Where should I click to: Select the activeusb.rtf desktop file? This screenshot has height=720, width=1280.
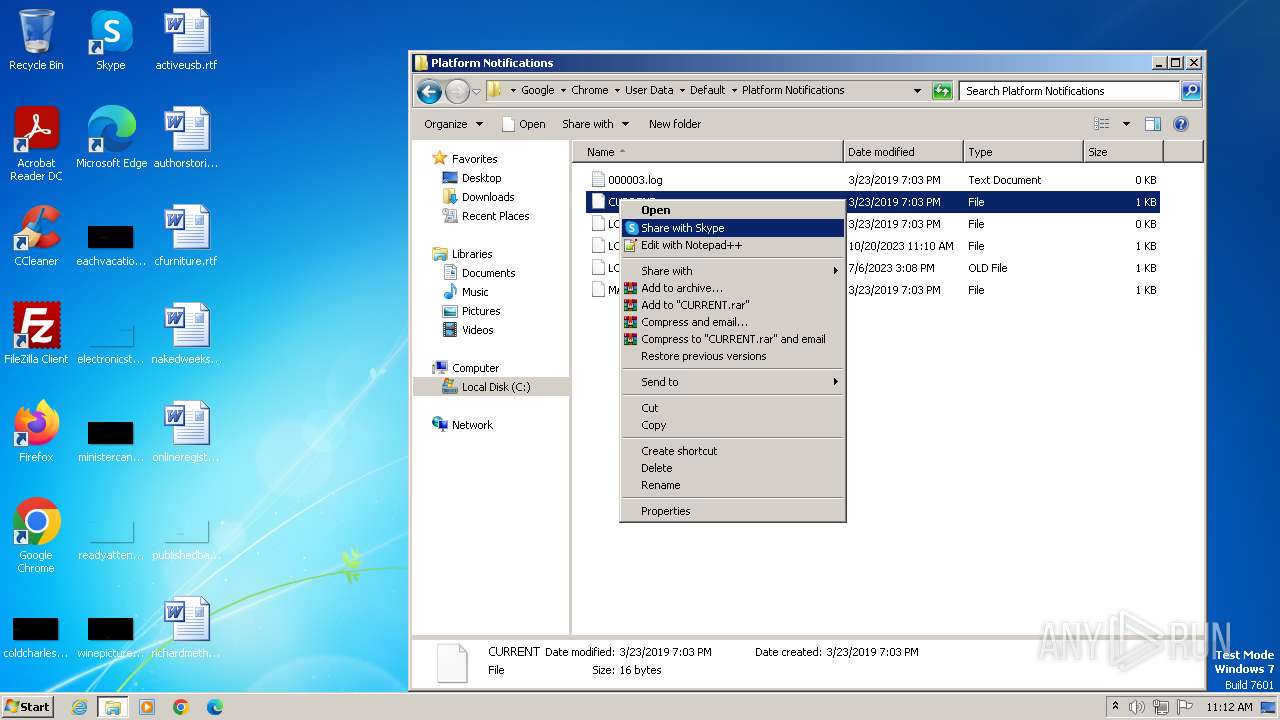(186, 40)
